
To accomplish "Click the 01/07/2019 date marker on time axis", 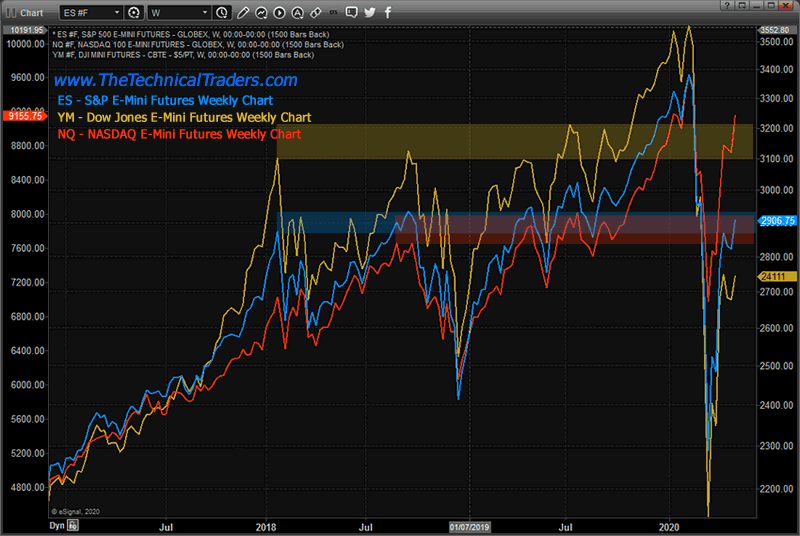I will click(468, 524).
